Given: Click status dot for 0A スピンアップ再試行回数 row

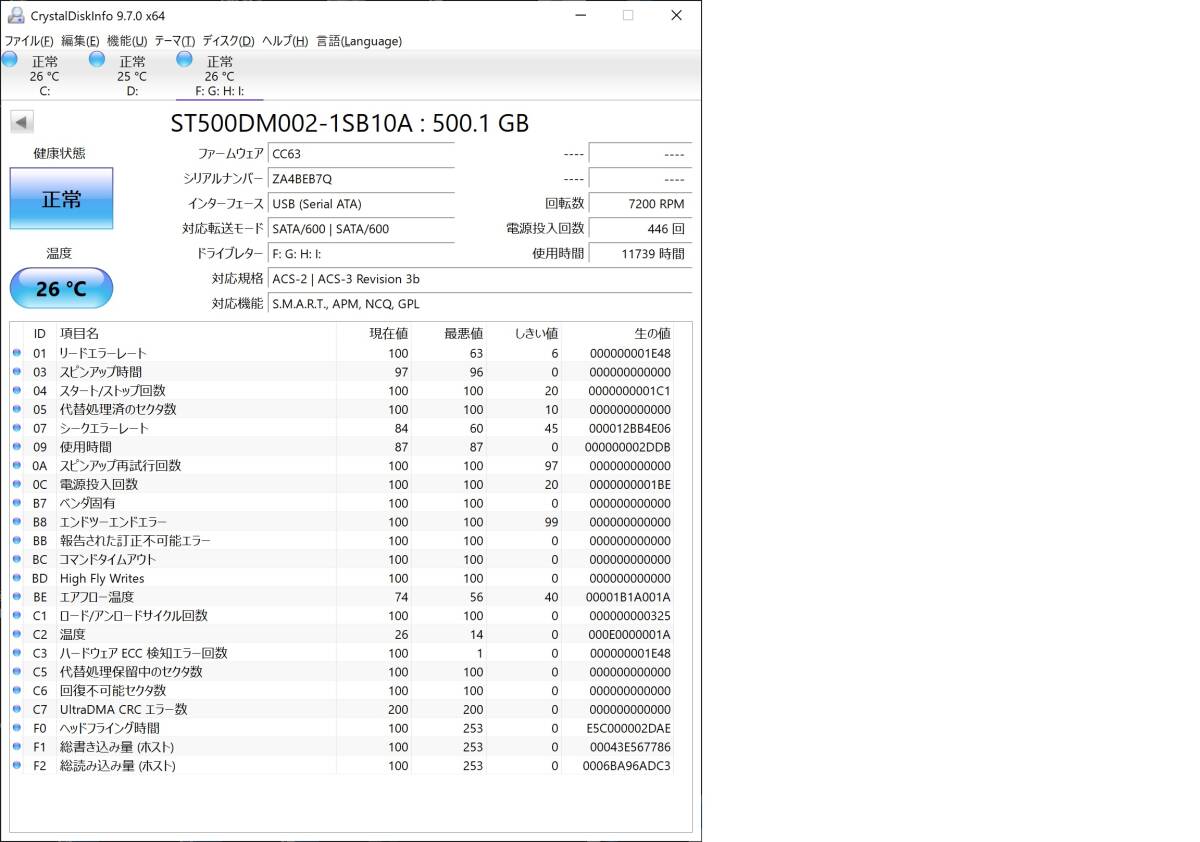Looking at the screenshot, I should [16, 466].
